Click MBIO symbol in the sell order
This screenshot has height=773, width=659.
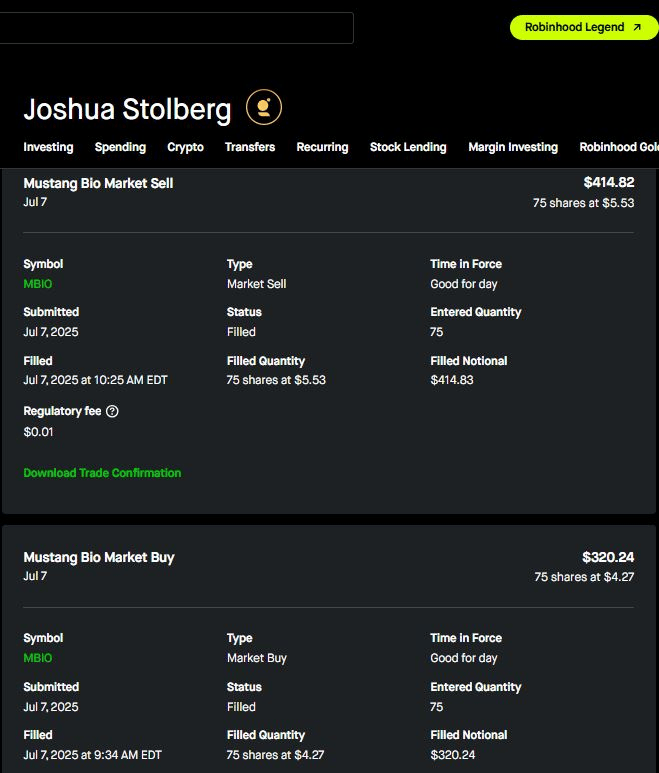(x=37, y=284)
